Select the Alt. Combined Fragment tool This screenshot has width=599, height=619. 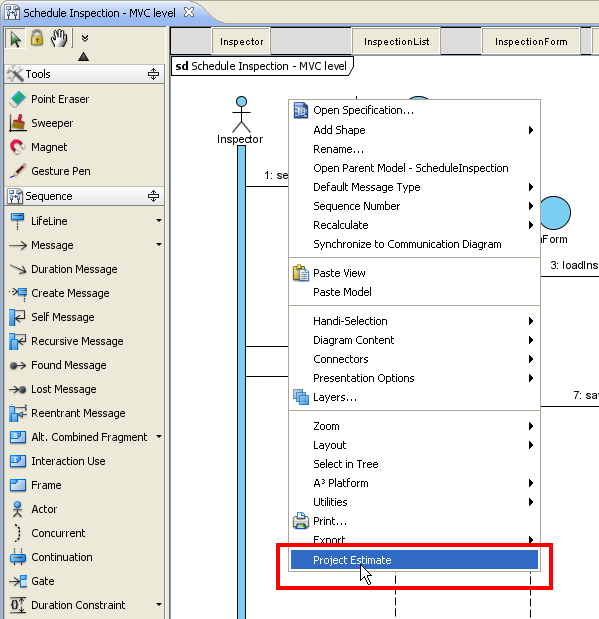[79, 437]
